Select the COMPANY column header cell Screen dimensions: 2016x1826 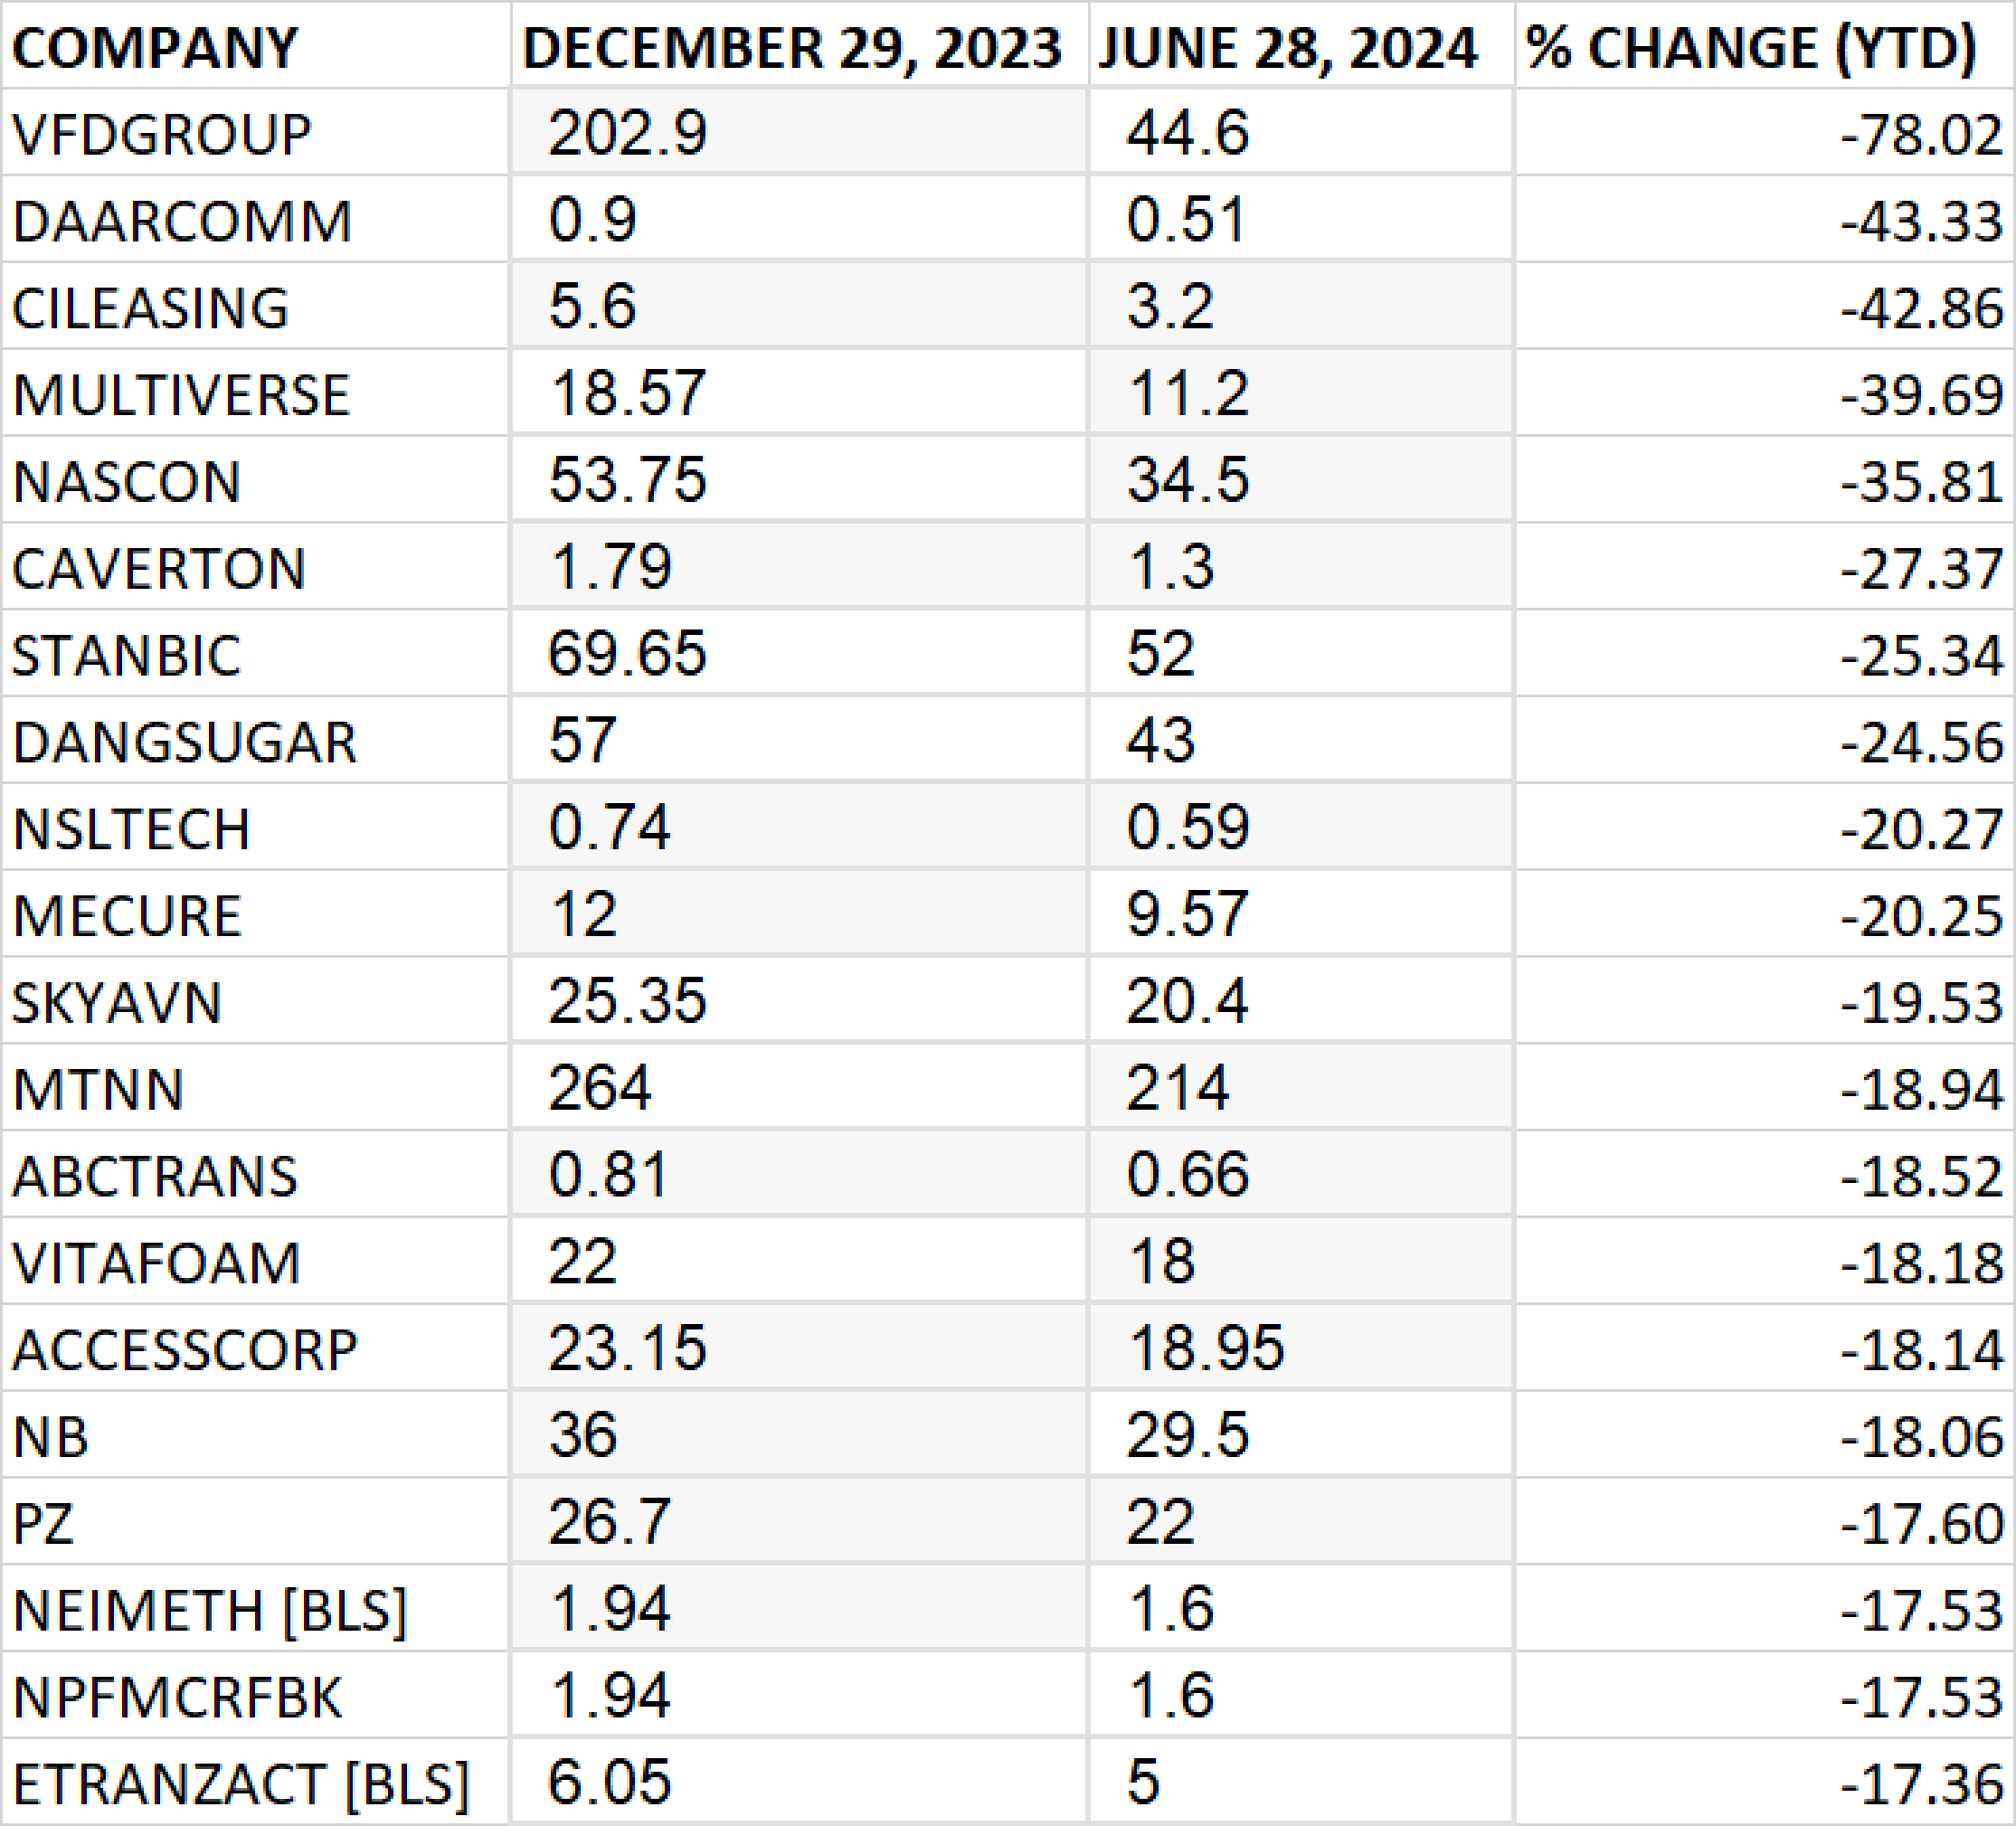(256, 45)
